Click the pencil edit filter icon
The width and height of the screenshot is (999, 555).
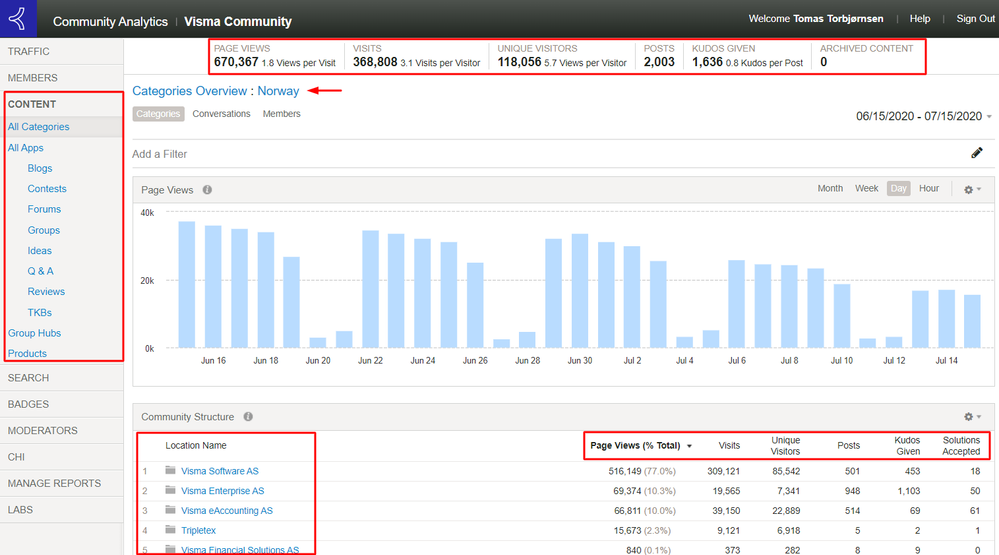[x=977, y=153]
